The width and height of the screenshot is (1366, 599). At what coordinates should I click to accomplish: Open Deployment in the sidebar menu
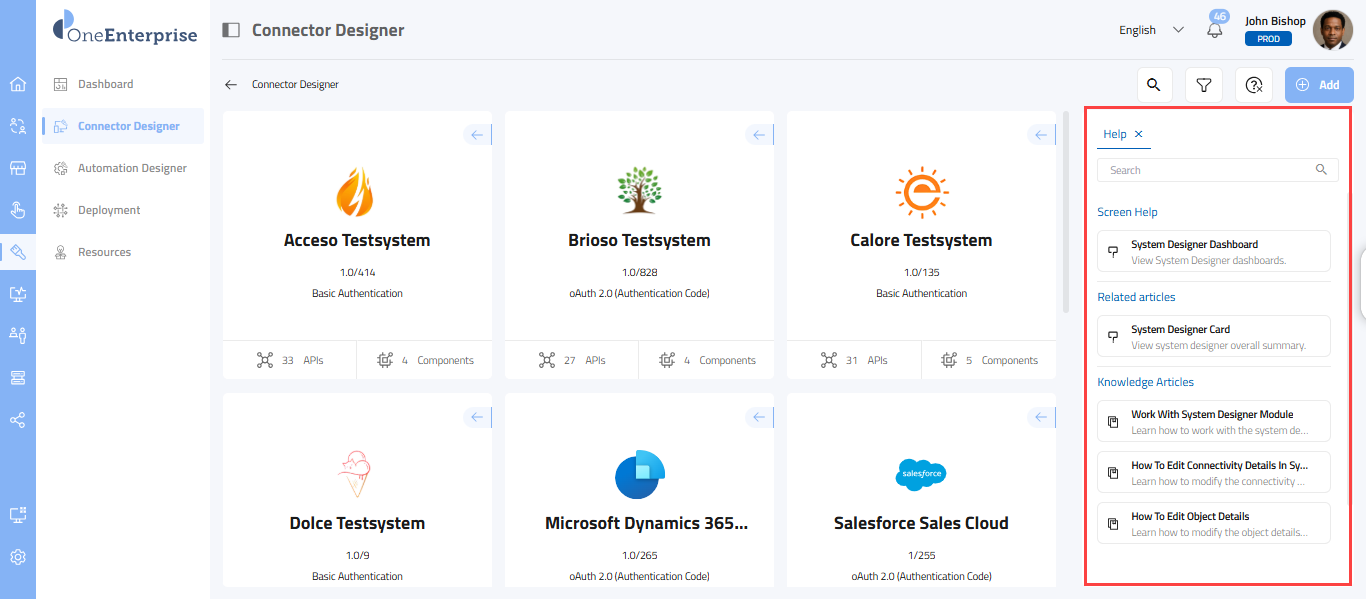click(x=109, y=210)
